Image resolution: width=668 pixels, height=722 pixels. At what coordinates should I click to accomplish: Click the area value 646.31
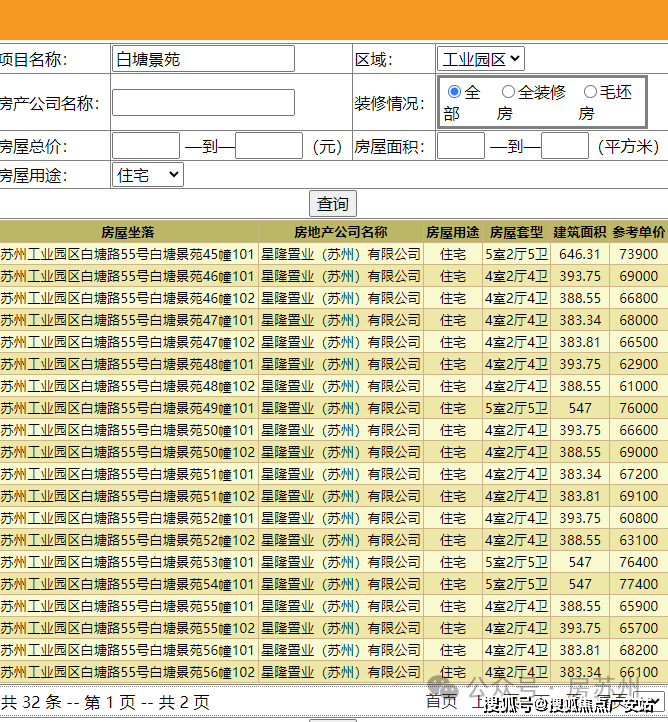(x=580, y=254)
